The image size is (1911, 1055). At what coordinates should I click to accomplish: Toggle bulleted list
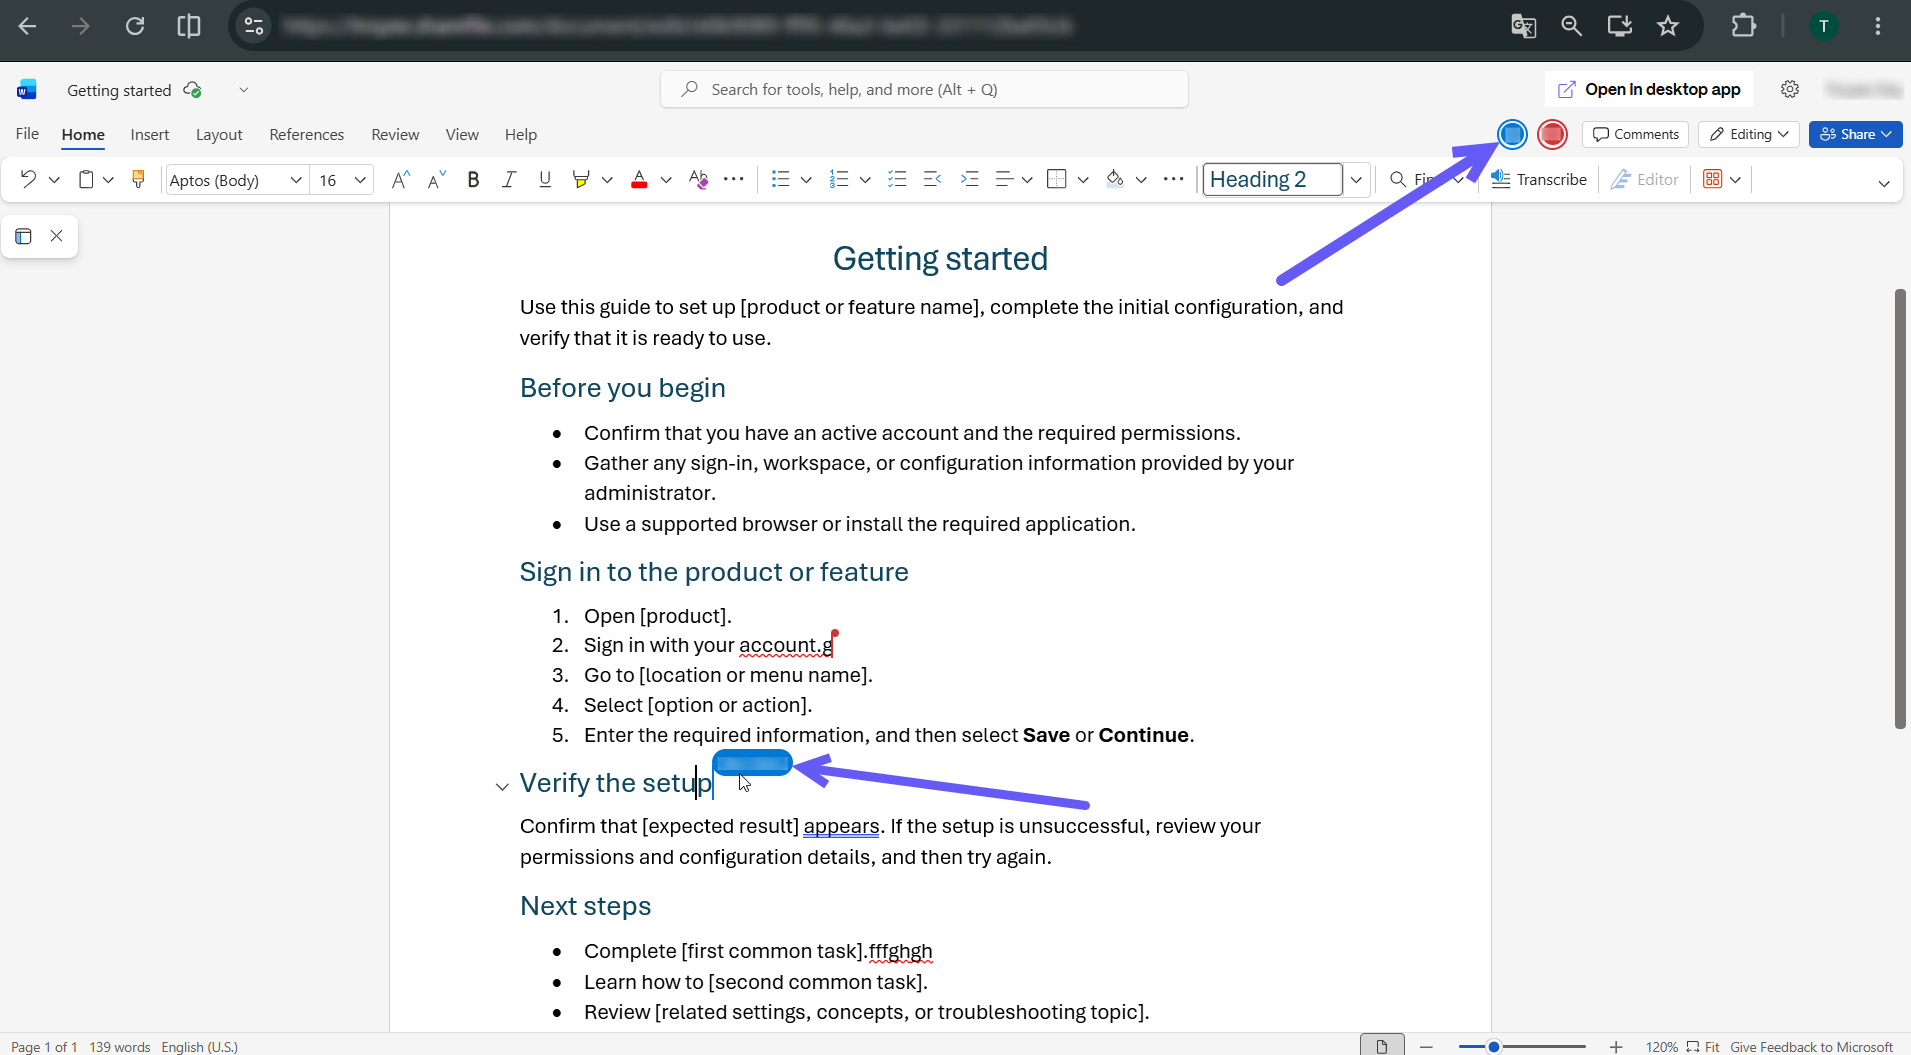click(780, 179)
